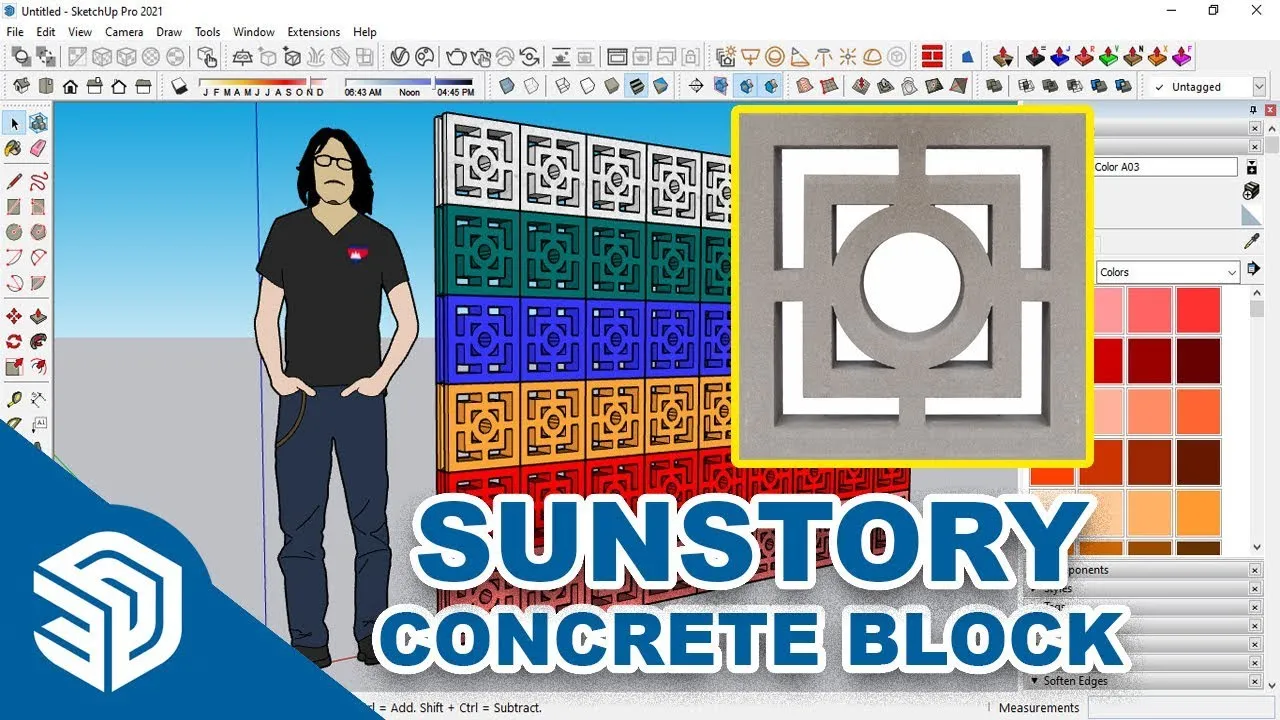Pick the Rectangle tool

pos(14,207)
